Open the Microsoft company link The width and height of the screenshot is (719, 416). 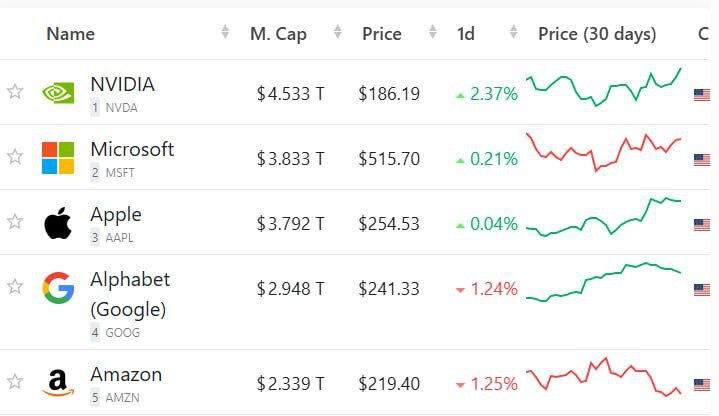coord(132,149)
